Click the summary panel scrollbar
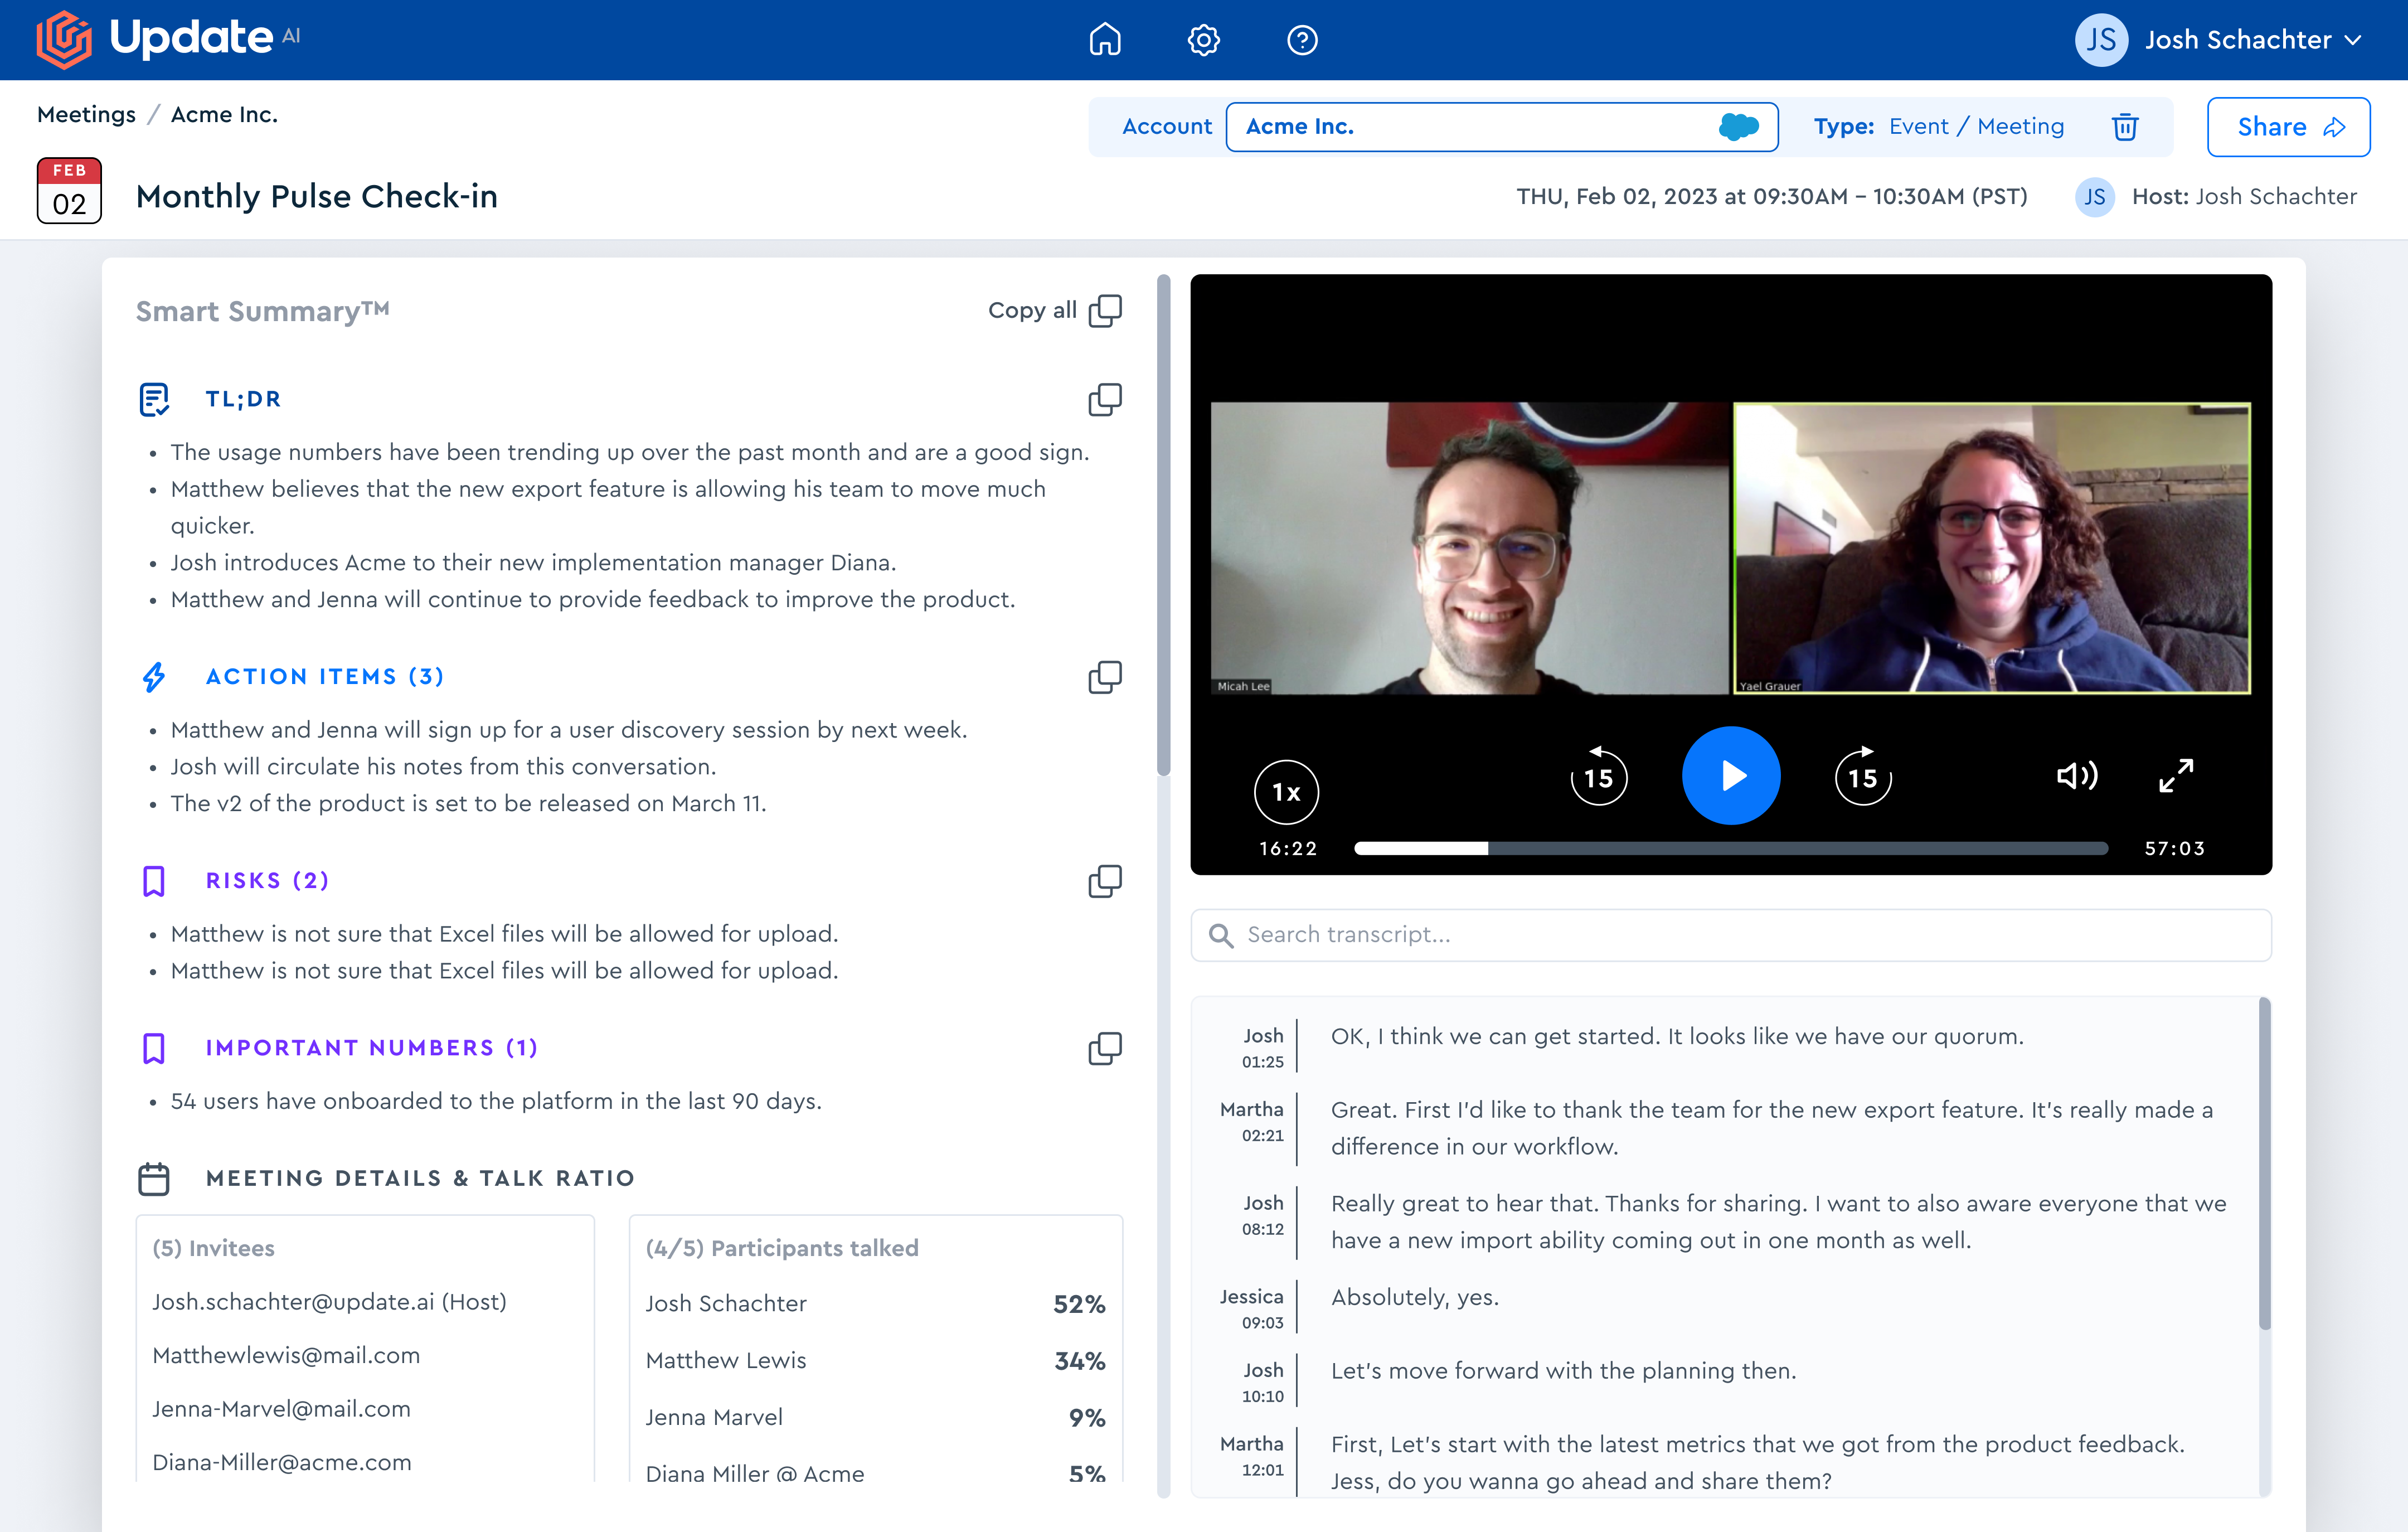 point(1163,526)
